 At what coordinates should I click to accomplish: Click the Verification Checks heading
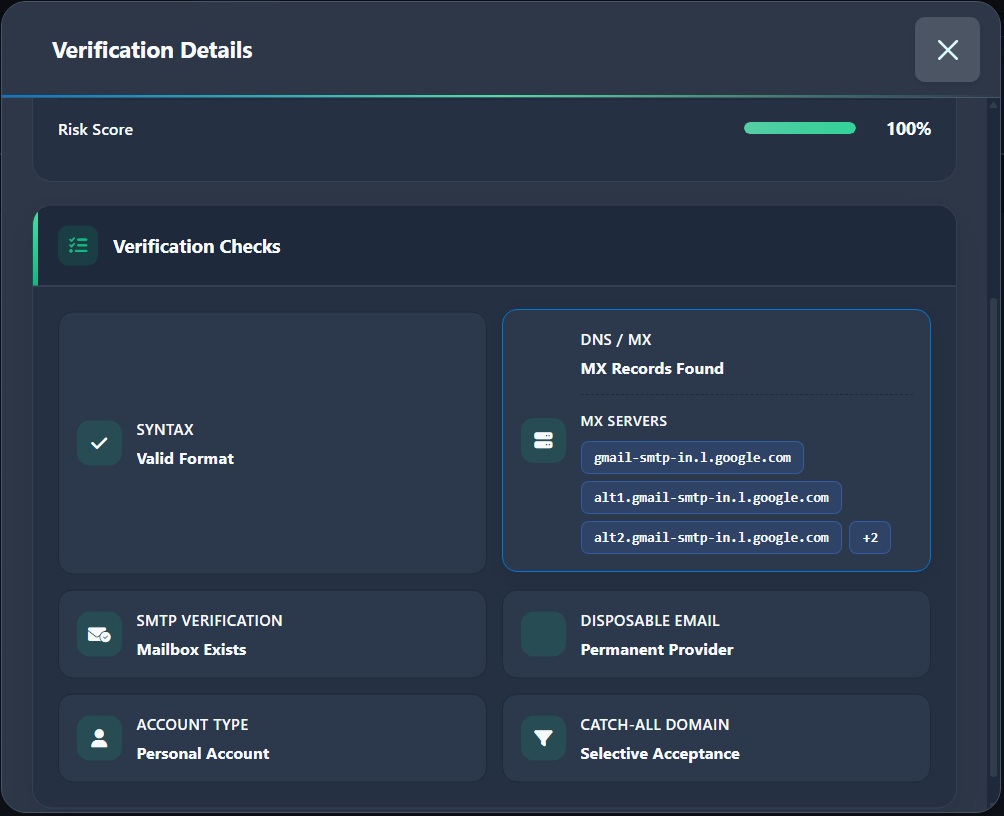click(x=197, y=247)
